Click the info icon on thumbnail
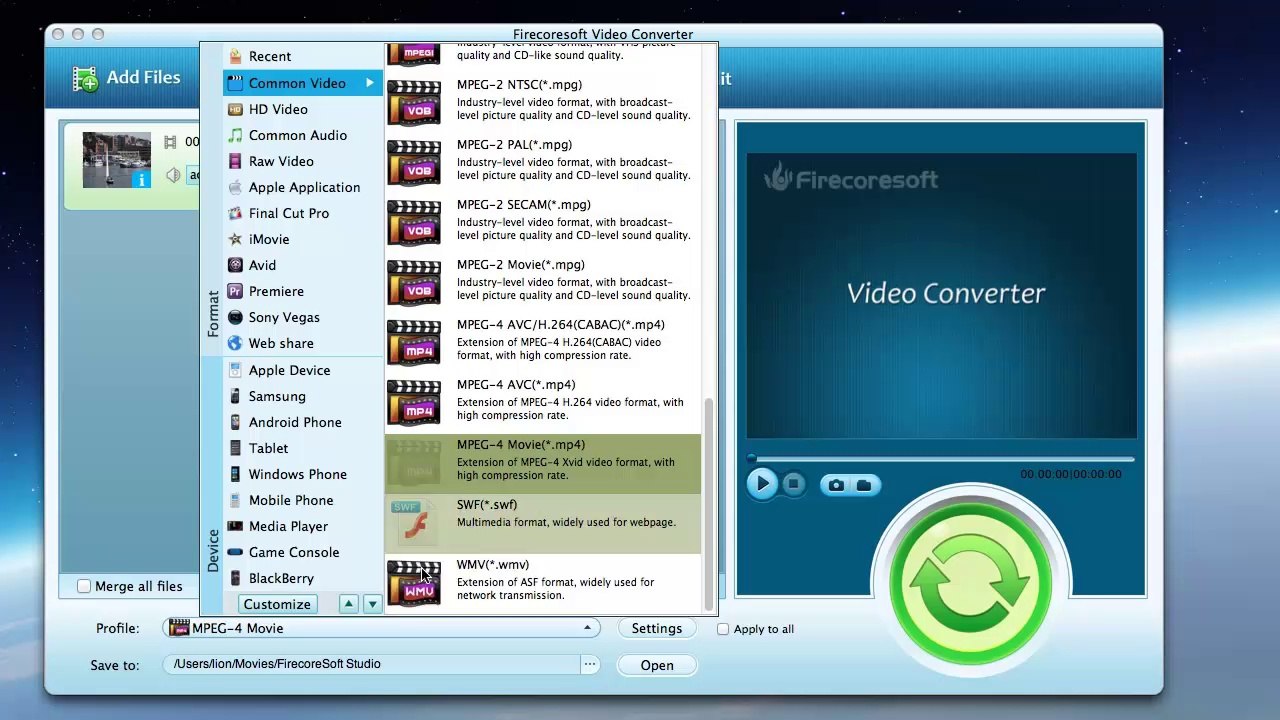Screen dimensions: 1280x720 (x=141, y=179)
